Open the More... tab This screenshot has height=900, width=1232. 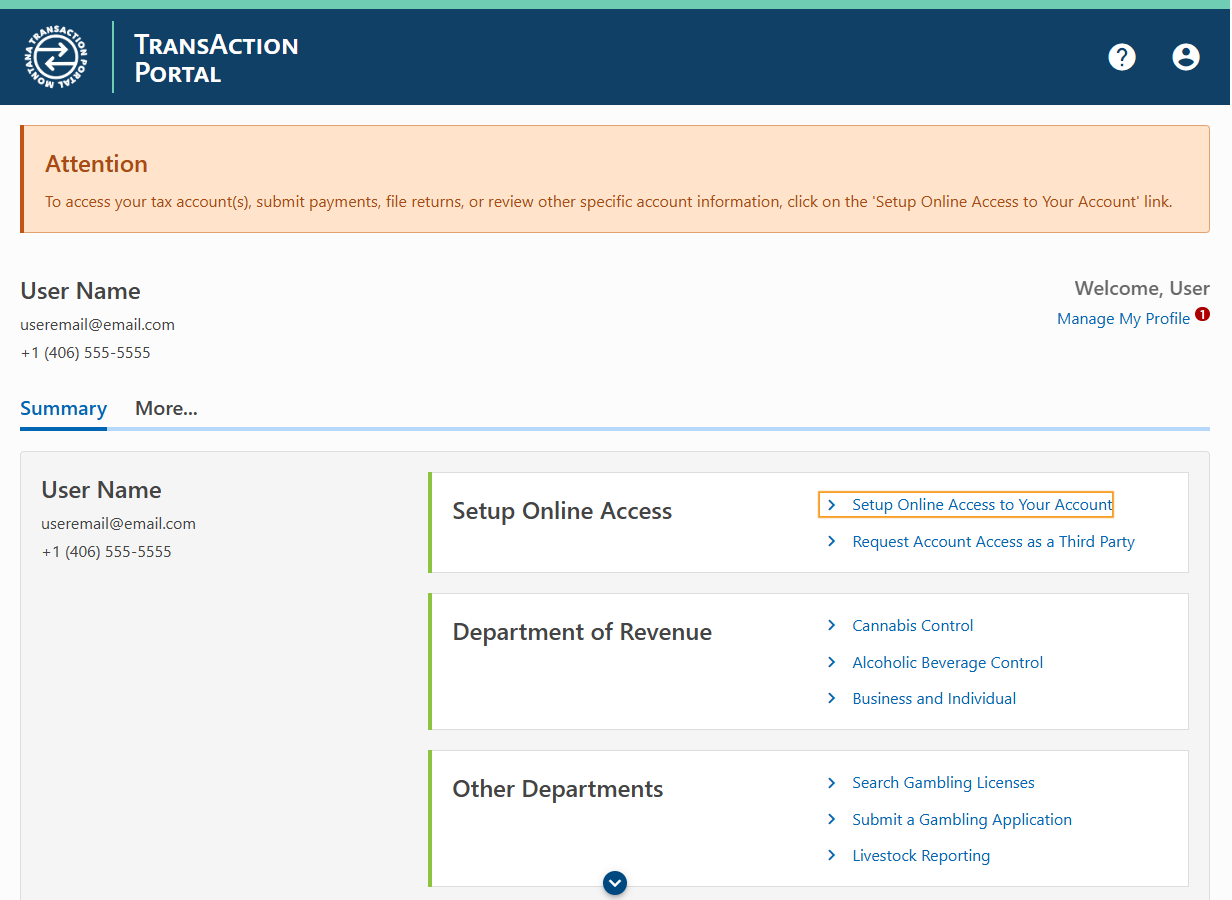166,408
